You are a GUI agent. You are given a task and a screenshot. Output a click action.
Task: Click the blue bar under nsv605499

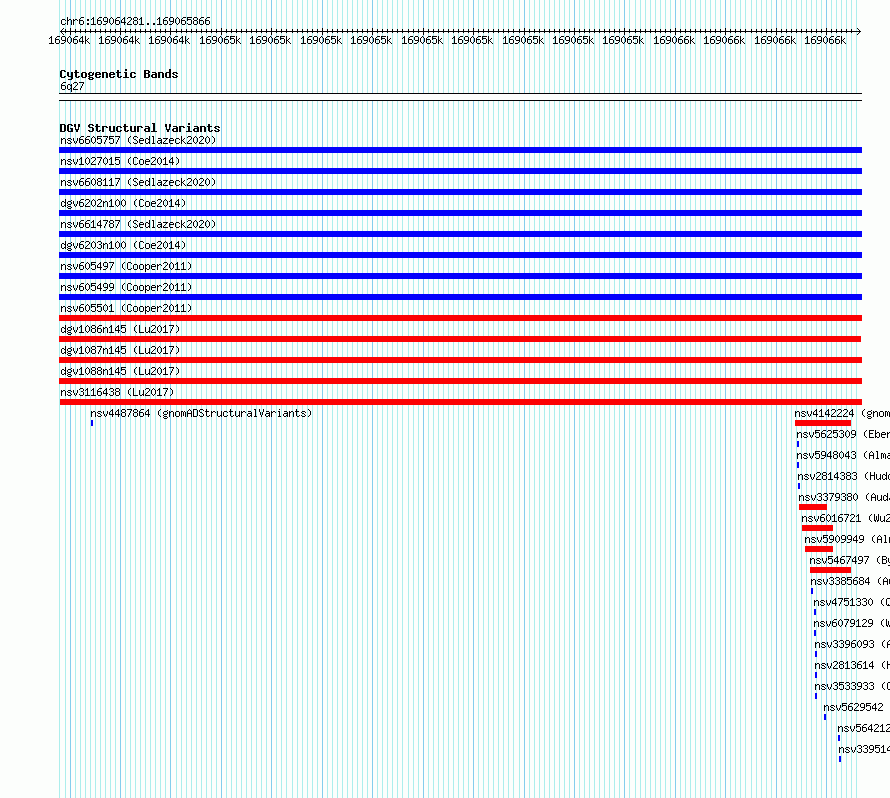(x=460, y=297)
